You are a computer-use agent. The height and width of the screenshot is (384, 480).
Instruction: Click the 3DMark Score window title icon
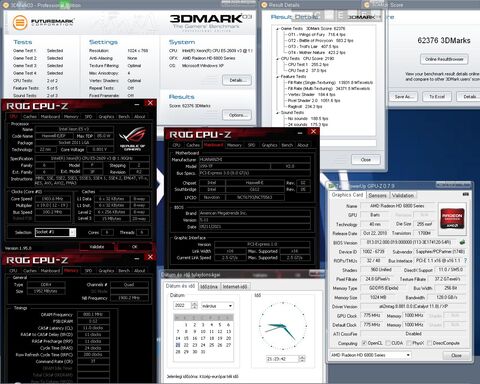pyautogui.click(x=367, y=5)
